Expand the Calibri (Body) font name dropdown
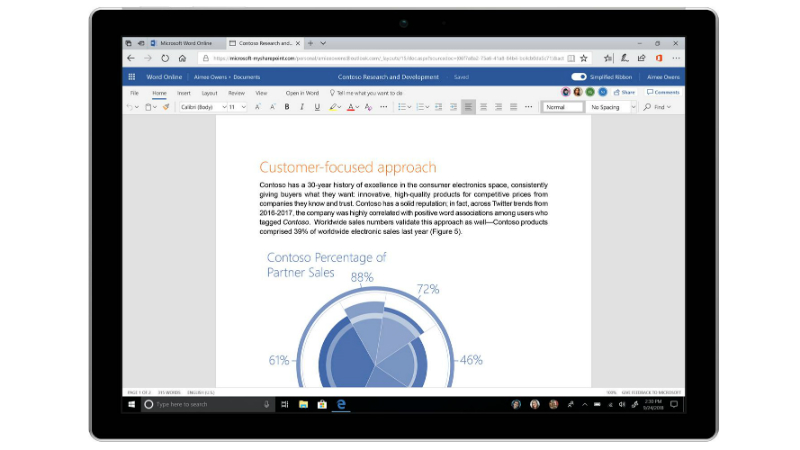Image resolution: width=800 pixels, height=450 pixels. tap(224, 107)
